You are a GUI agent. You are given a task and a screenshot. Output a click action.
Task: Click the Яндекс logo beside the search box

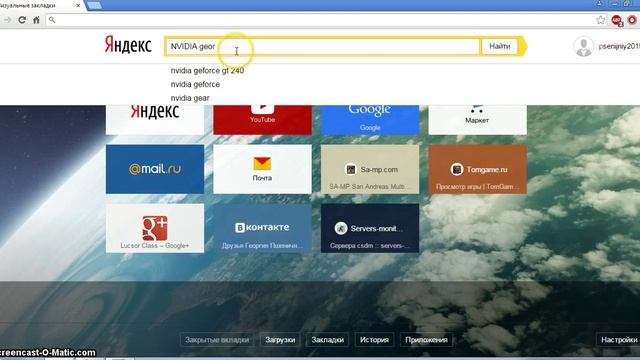[x=128, y=45]
